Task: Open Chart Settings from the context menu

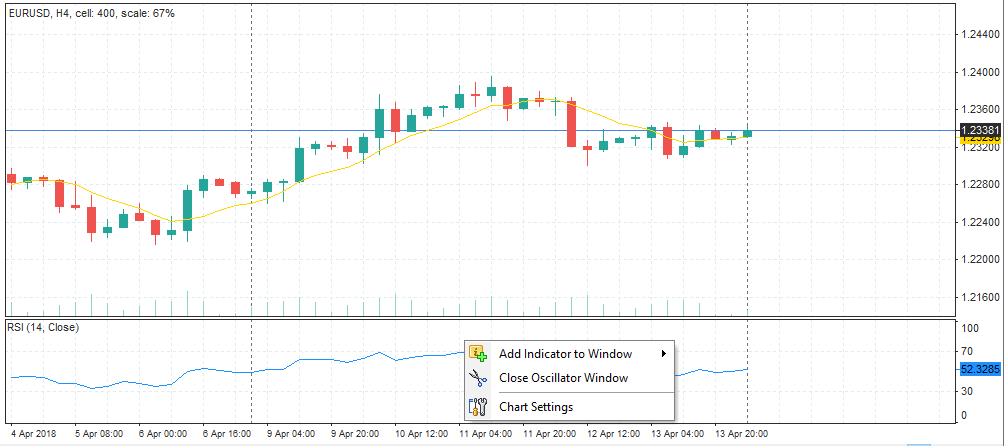Action: click(536, 407)
